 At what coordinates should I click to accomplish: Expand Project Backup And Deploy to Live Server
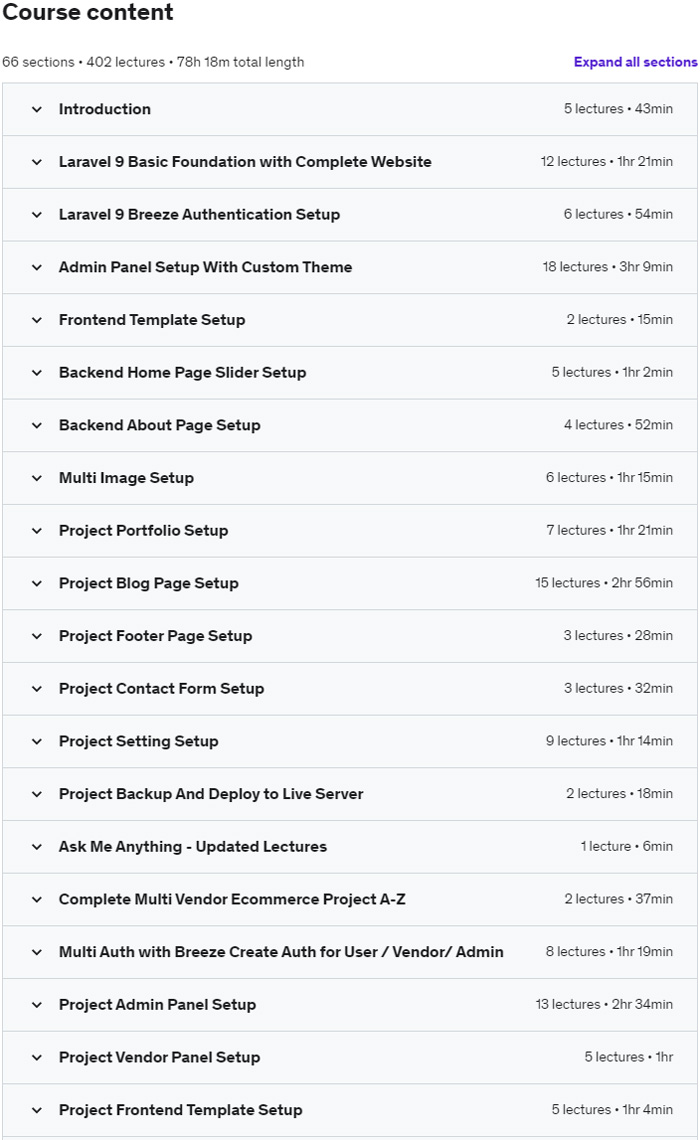coord(211,794)
